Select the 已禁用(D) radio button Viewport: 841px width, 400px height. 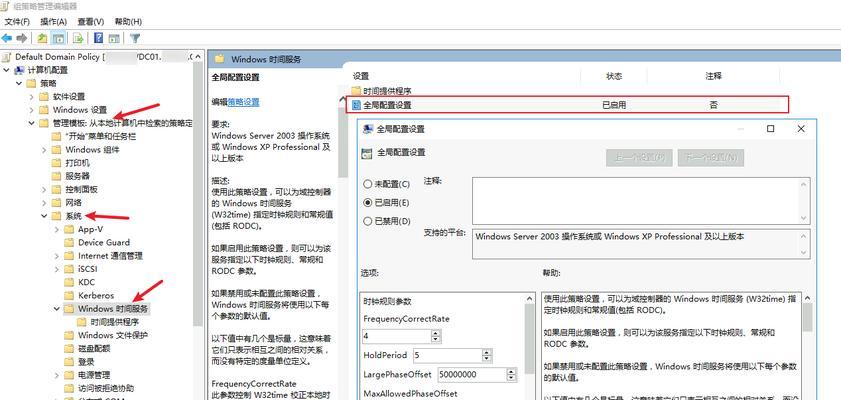[368, 221]
